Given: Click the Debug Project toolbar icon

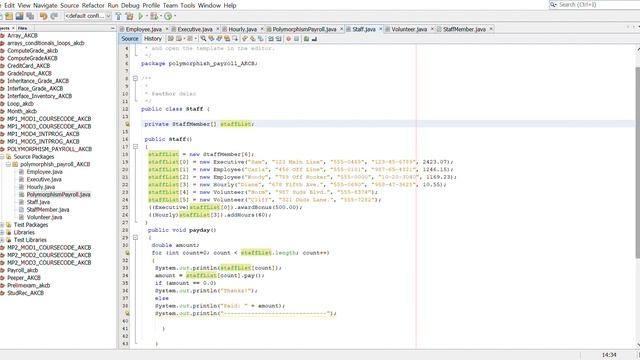Looking at the screenshot, I should point(154,16).
